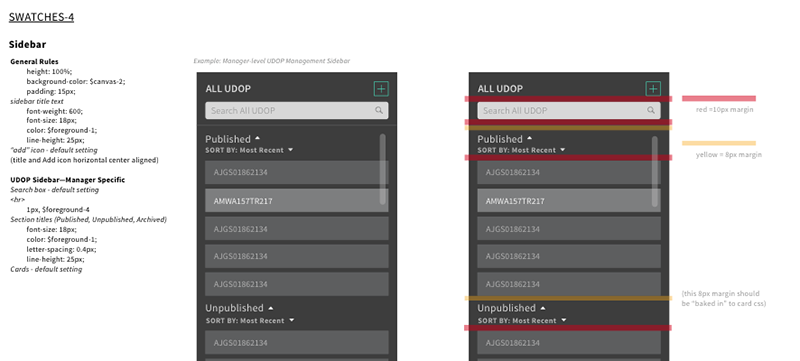Click the 'background-color: $canvas-2;' spec line

(76, 82)
